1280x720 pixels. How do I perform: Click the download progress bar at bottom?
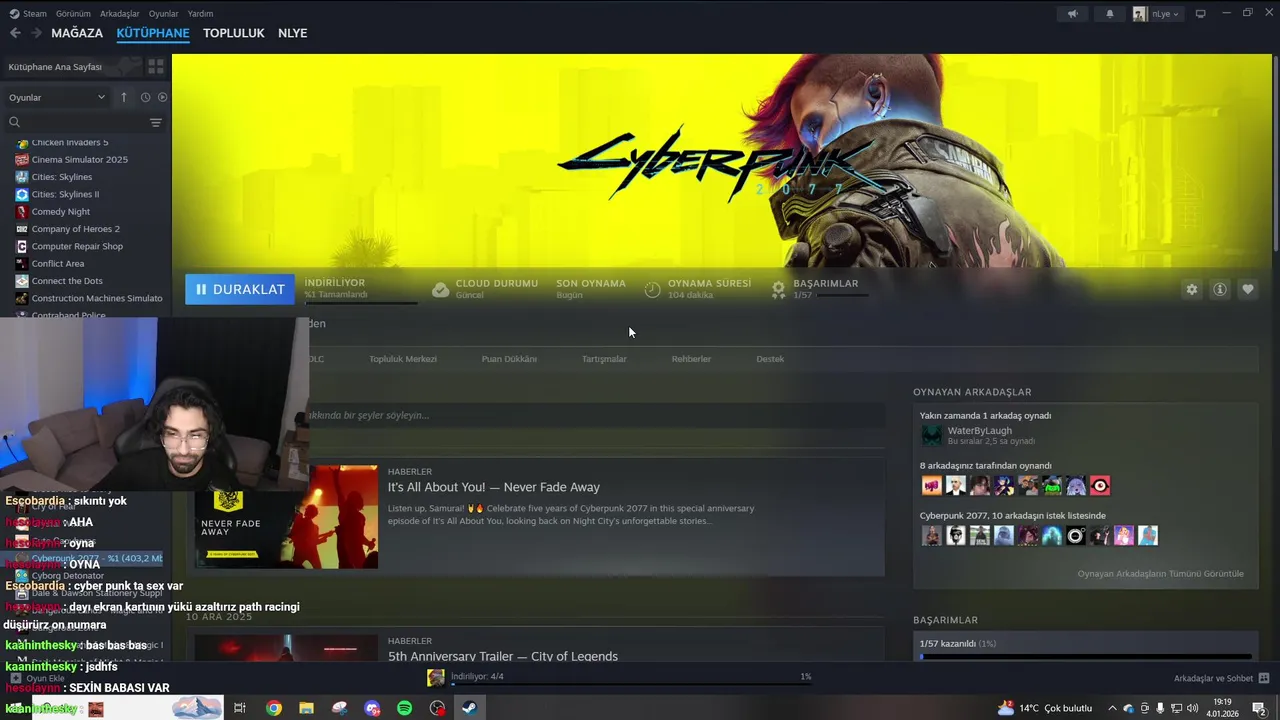(x=632, y=684)
